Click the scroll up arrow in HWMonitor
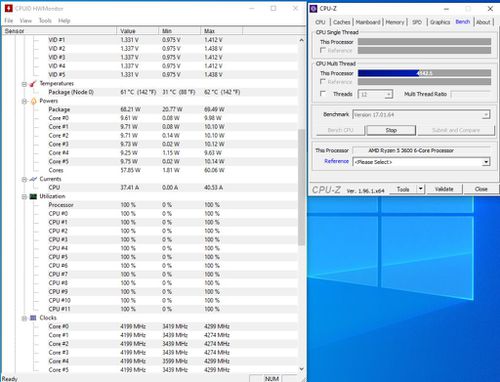500x382 pixels. pos(301,40)
